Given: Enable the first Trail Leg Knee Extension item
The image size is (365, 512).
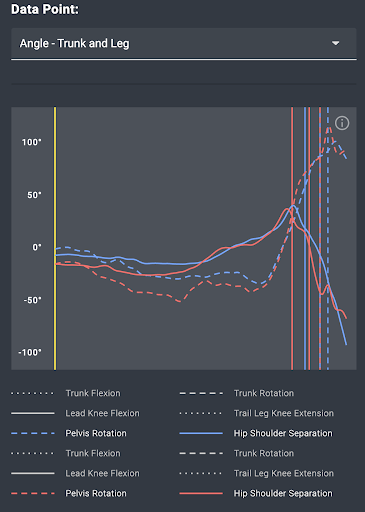Looking at the screenshot, I should click(256, 413).
